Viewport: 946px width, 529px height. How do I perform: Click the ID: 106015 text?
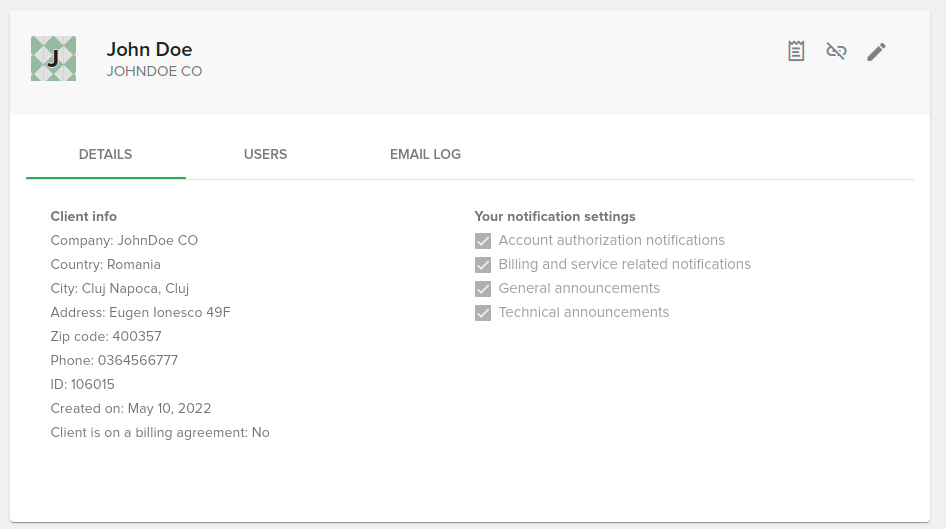tap(83, 384)
